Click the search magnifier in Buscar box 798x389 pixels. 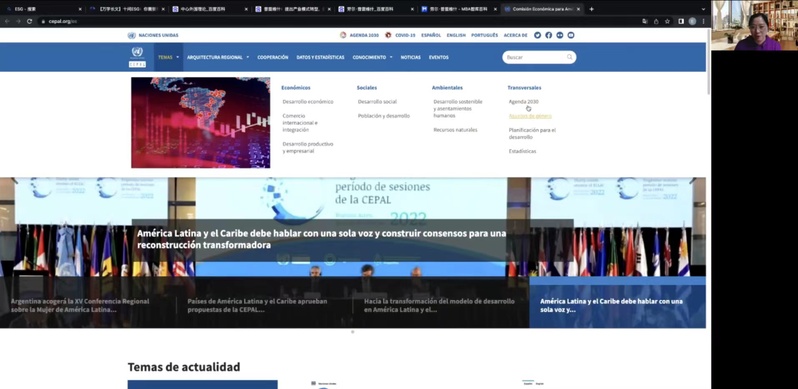[x=569, y=57]
